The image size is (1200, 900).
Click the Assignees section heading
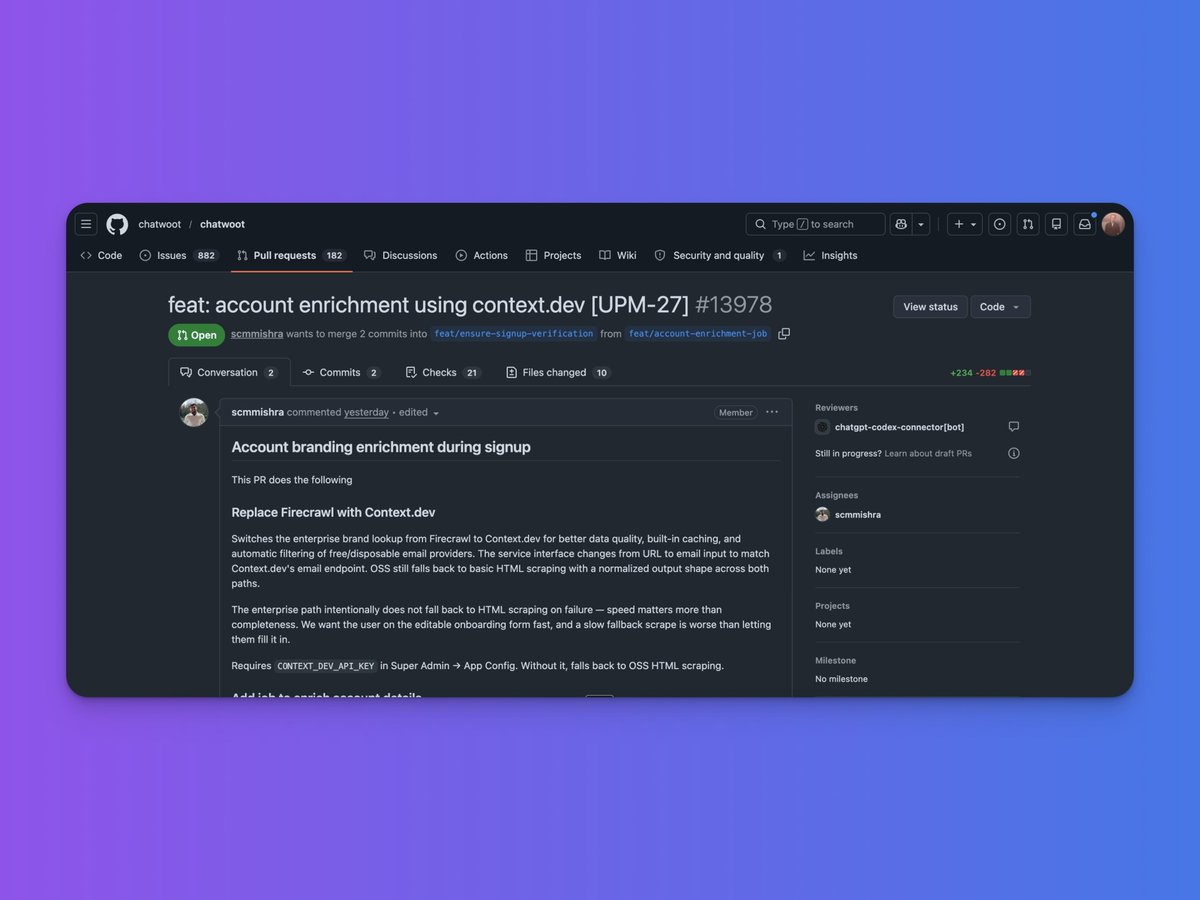837,495
